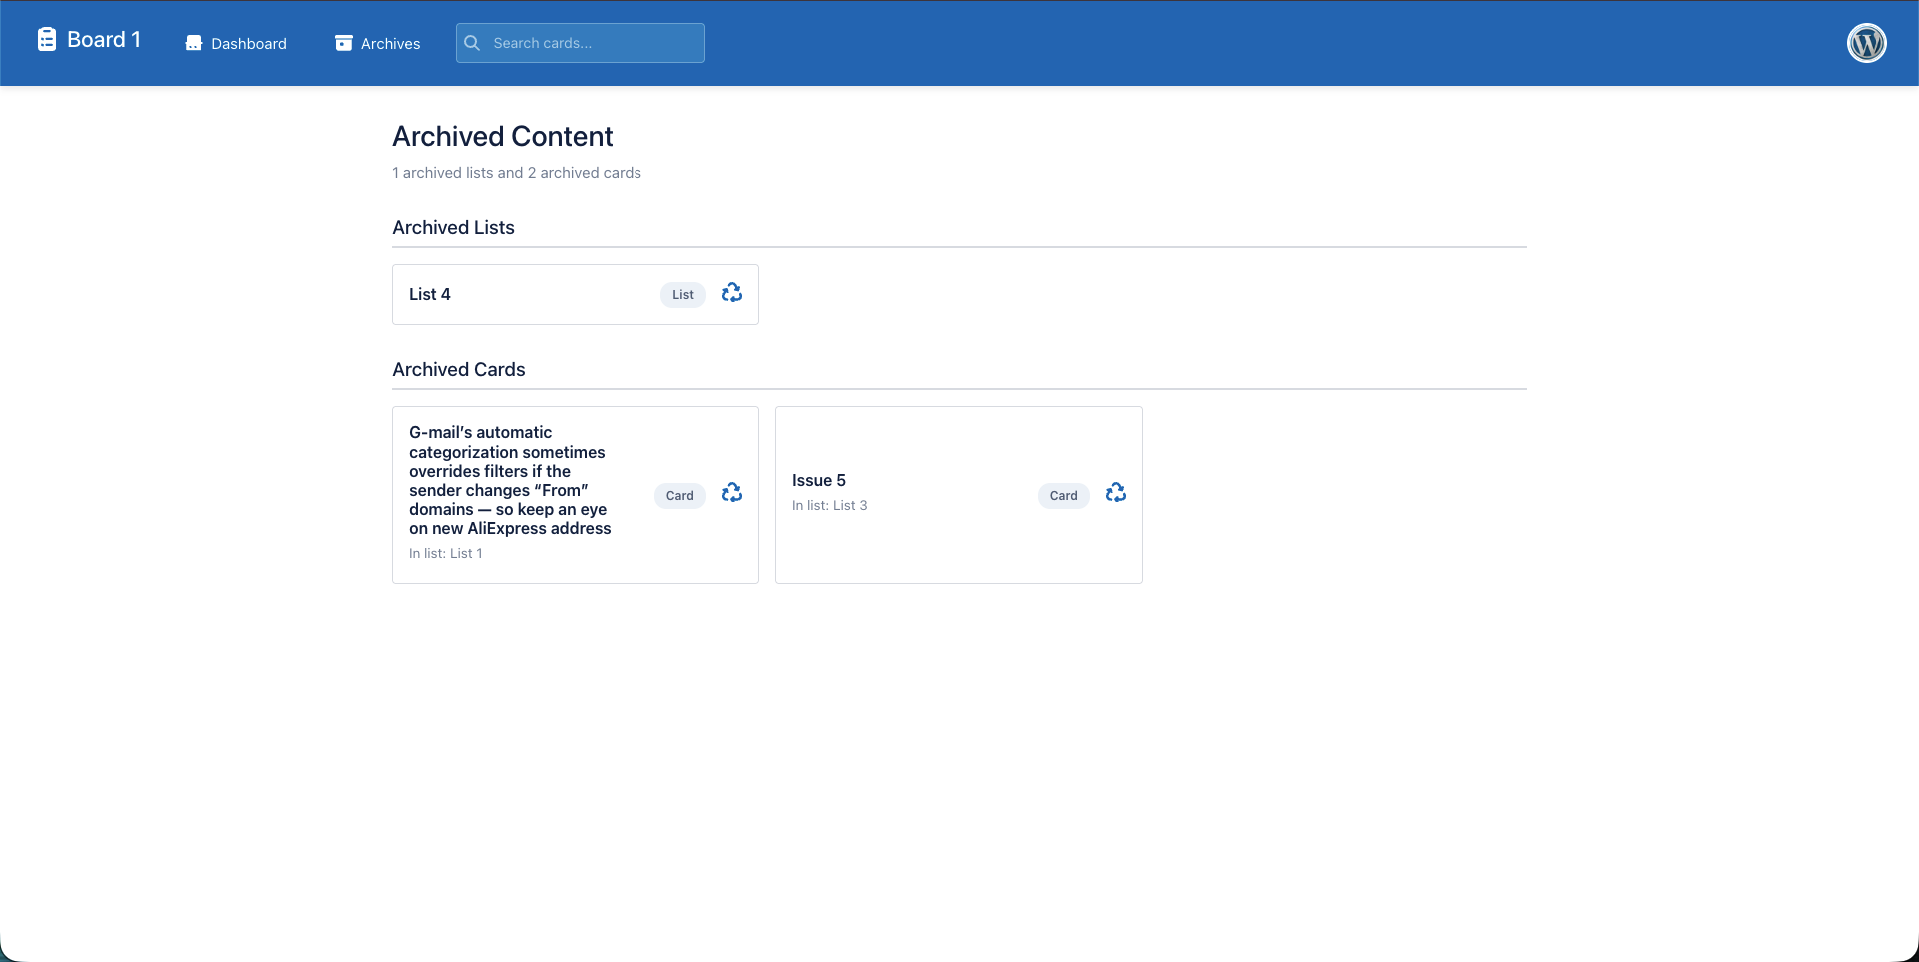Click the In list: List 3 text
Screen dimensions: 1919x962
click(x=829, y=504)
